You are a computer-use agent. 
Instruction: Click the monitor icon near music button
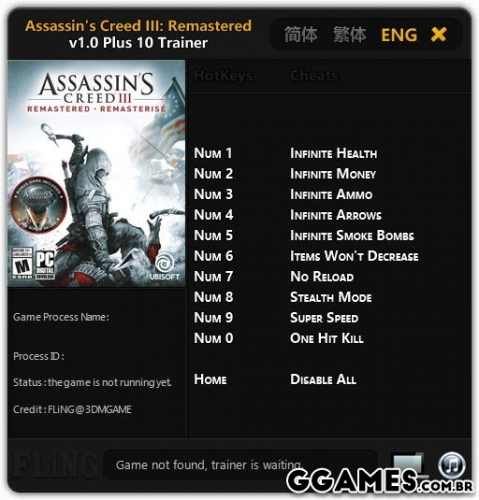pos(409,464)
